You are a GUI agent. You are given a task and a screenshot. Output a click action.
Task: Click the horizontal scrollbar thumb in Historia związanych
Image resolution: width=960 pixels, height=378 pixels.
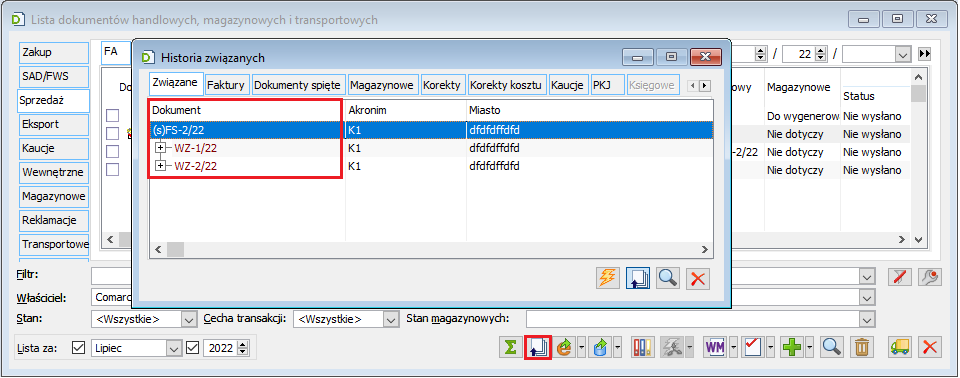pyautogui.click(x=176, y=249)
